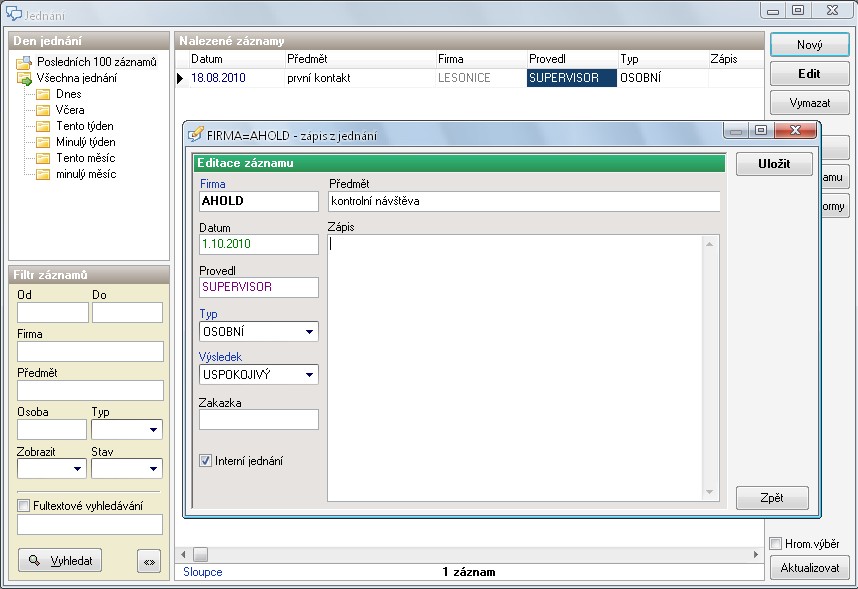Tick the Hrom.výběr checkbox
The height and width of the screenshot is (589, 858).
pos(775,544)
